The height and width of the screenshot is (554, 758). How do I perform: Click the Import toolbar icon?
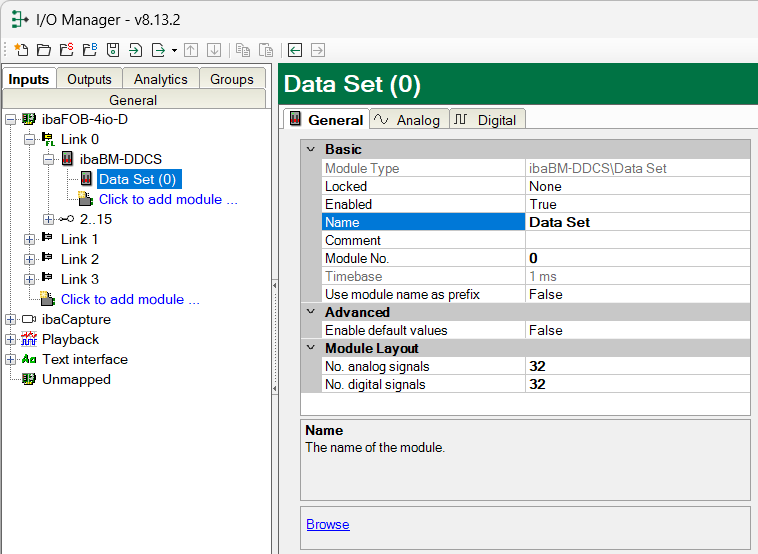coord(135,50)
